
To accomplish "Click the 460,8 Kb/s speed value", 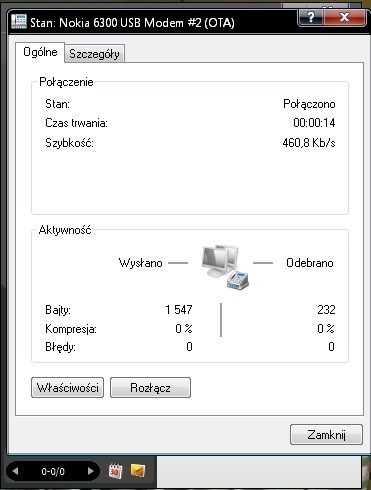I will click(309, 143).
